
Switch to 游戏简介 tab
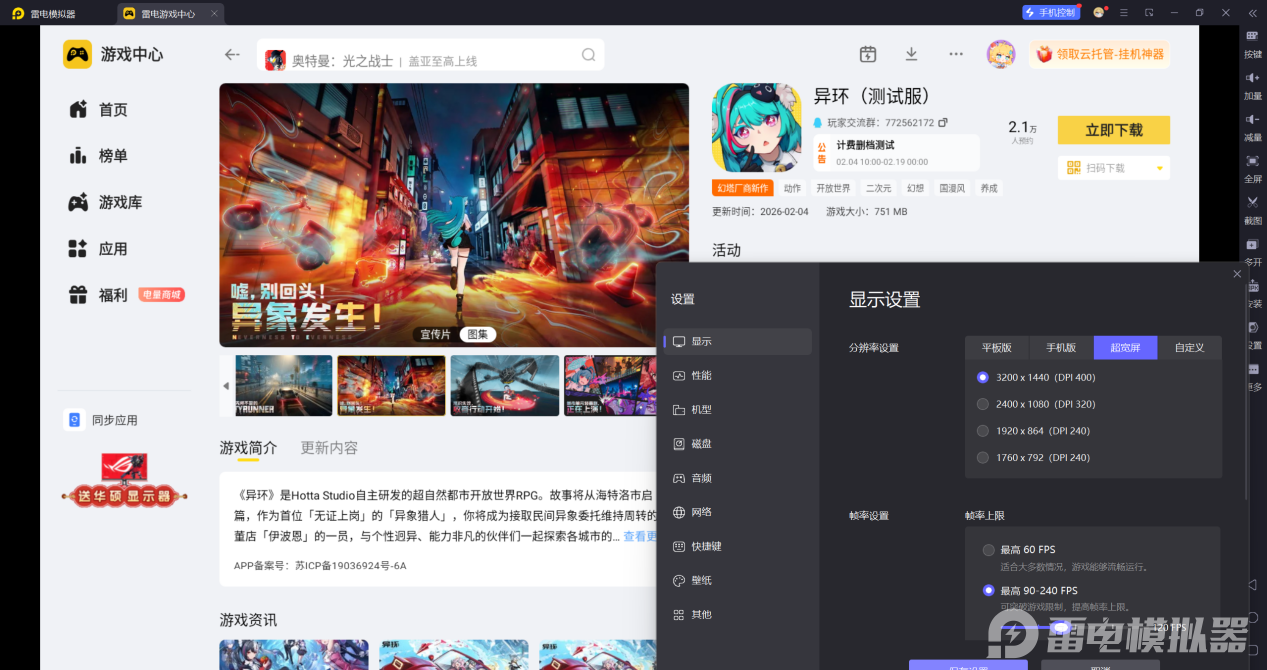[248, 447]
